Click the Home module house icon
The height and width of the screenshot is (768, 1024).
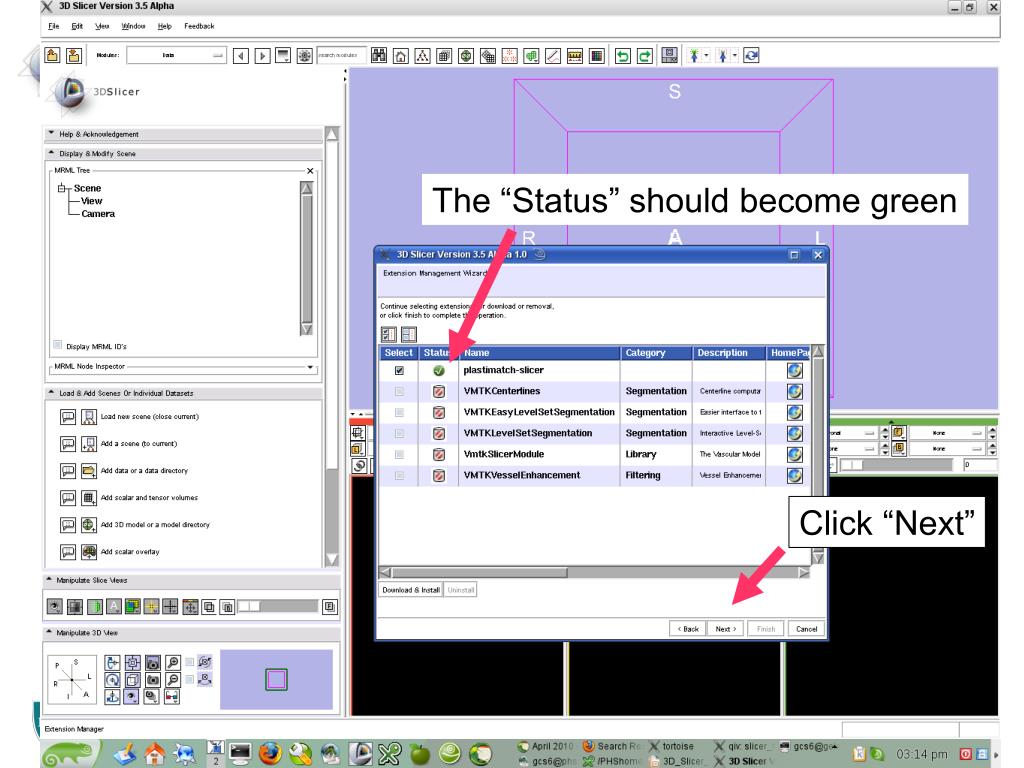pyautogui.click(x=400, y=56)
